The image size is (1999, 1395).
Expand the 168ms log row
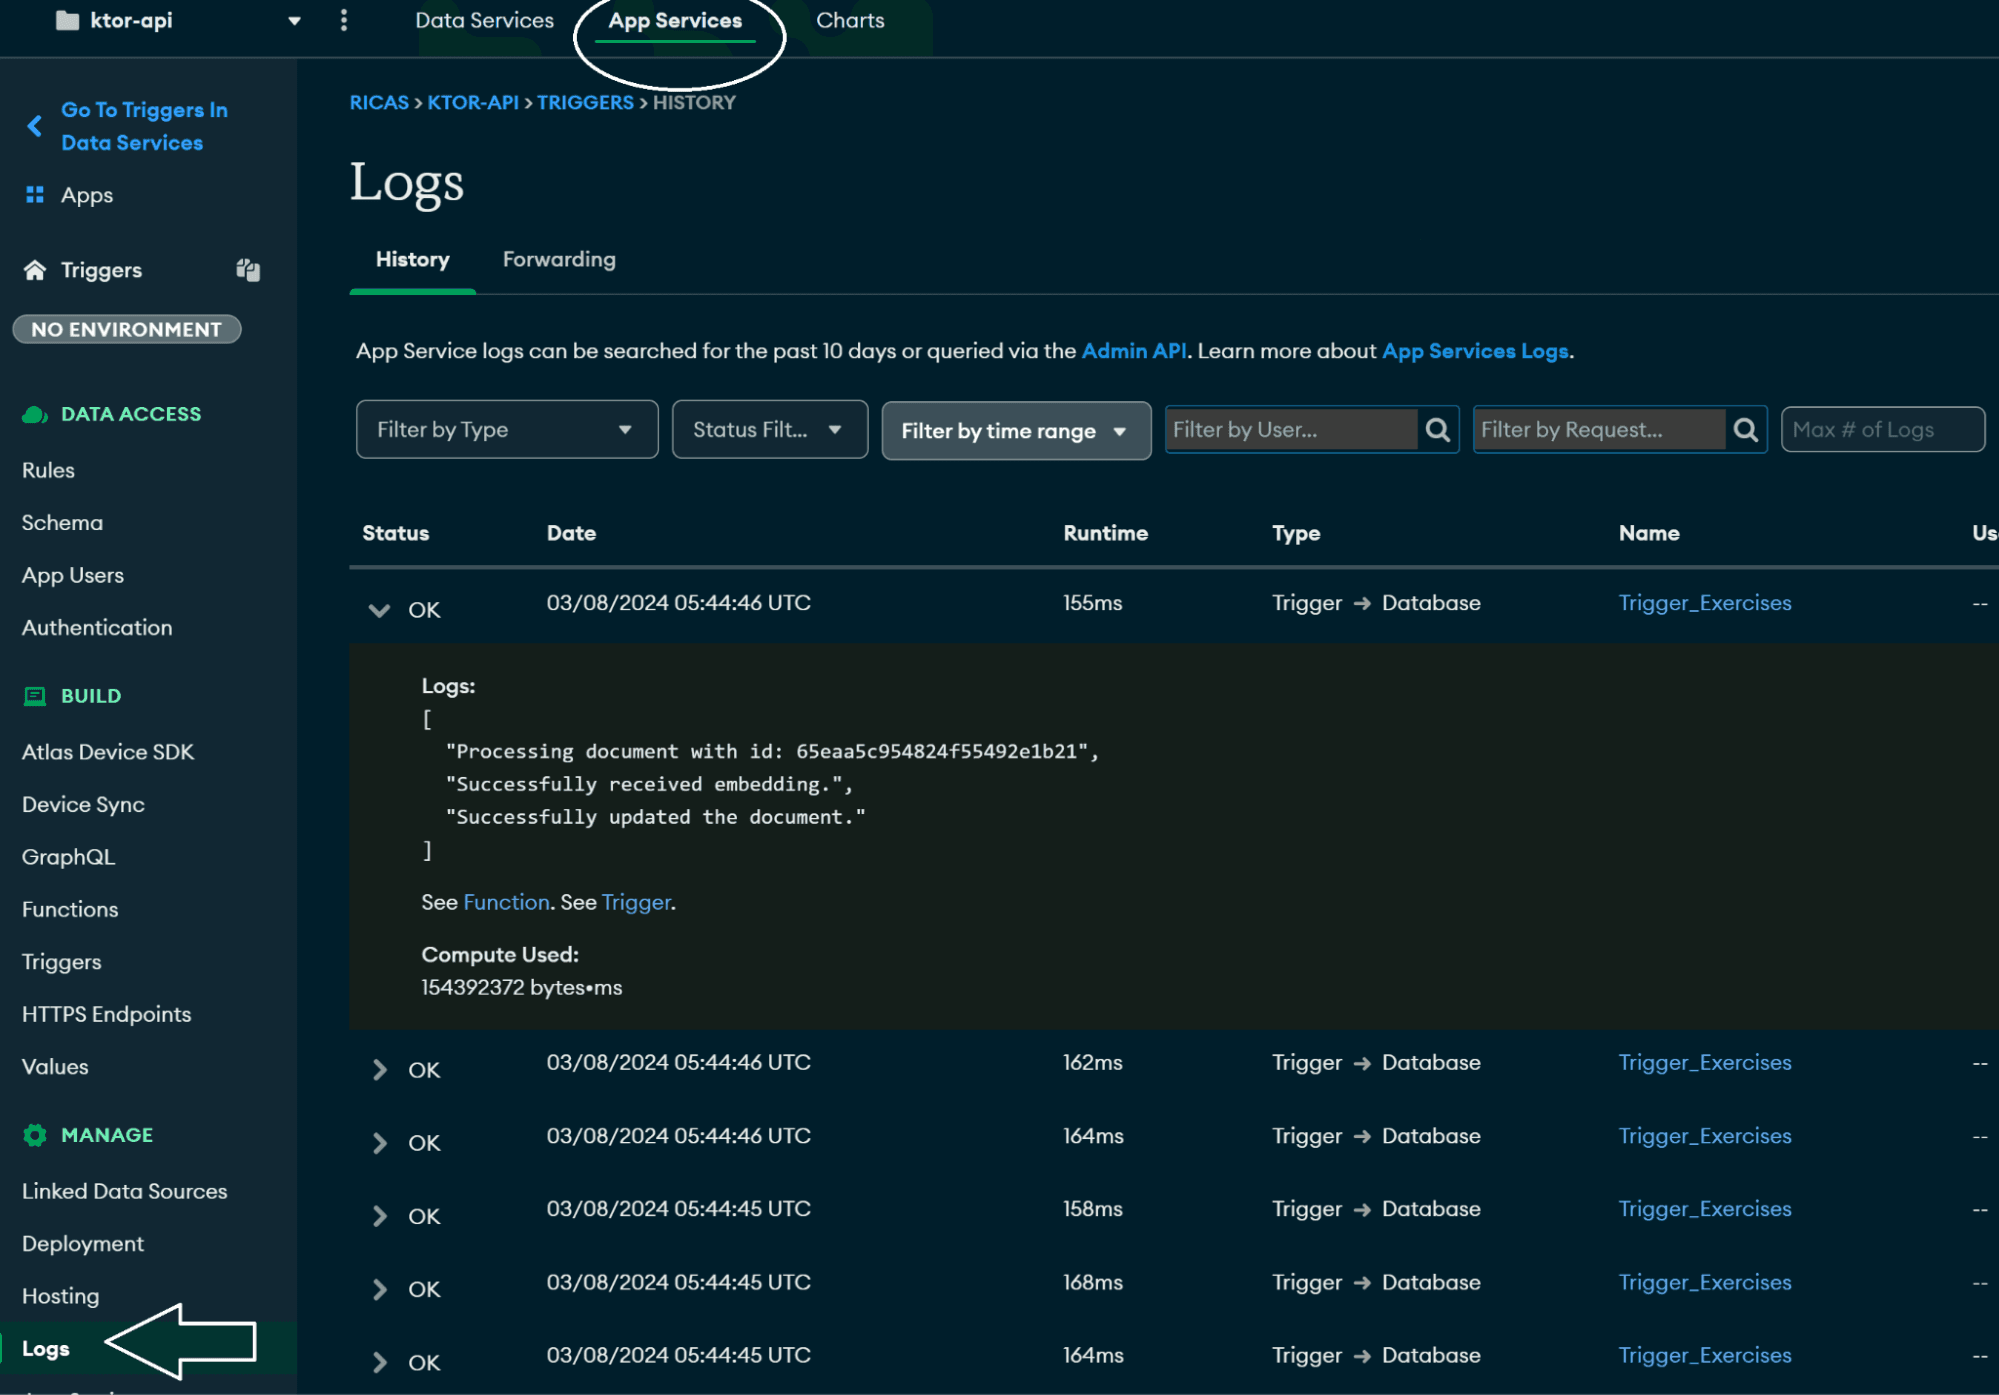click(379, 1290)
